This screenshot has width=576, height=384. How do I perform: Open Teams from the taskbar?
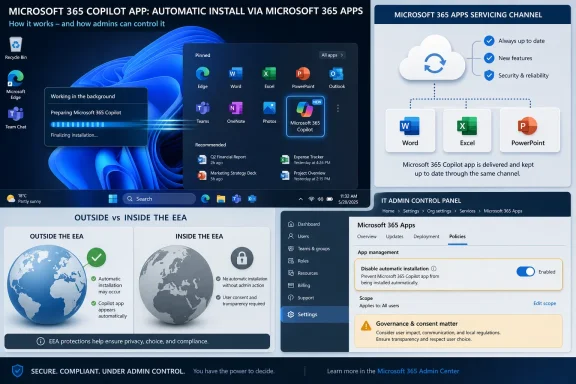pyautogui.click(x=237, y=199)
